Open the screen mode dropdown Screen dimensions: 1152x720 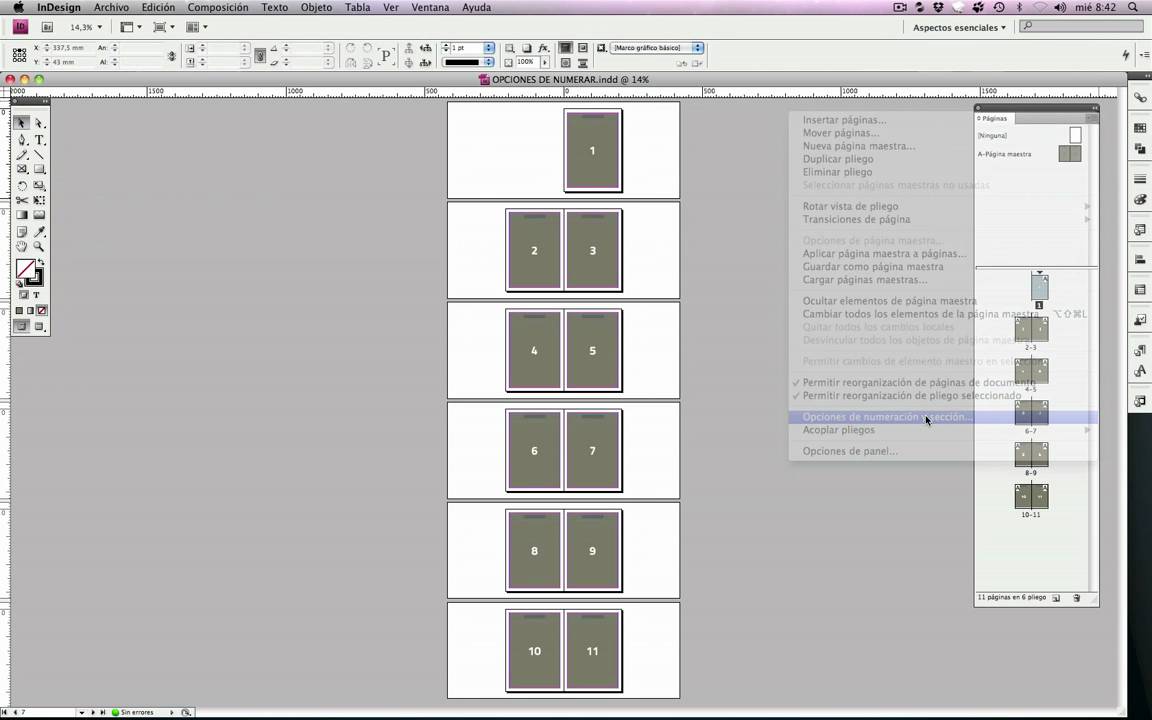click(163, 27)
